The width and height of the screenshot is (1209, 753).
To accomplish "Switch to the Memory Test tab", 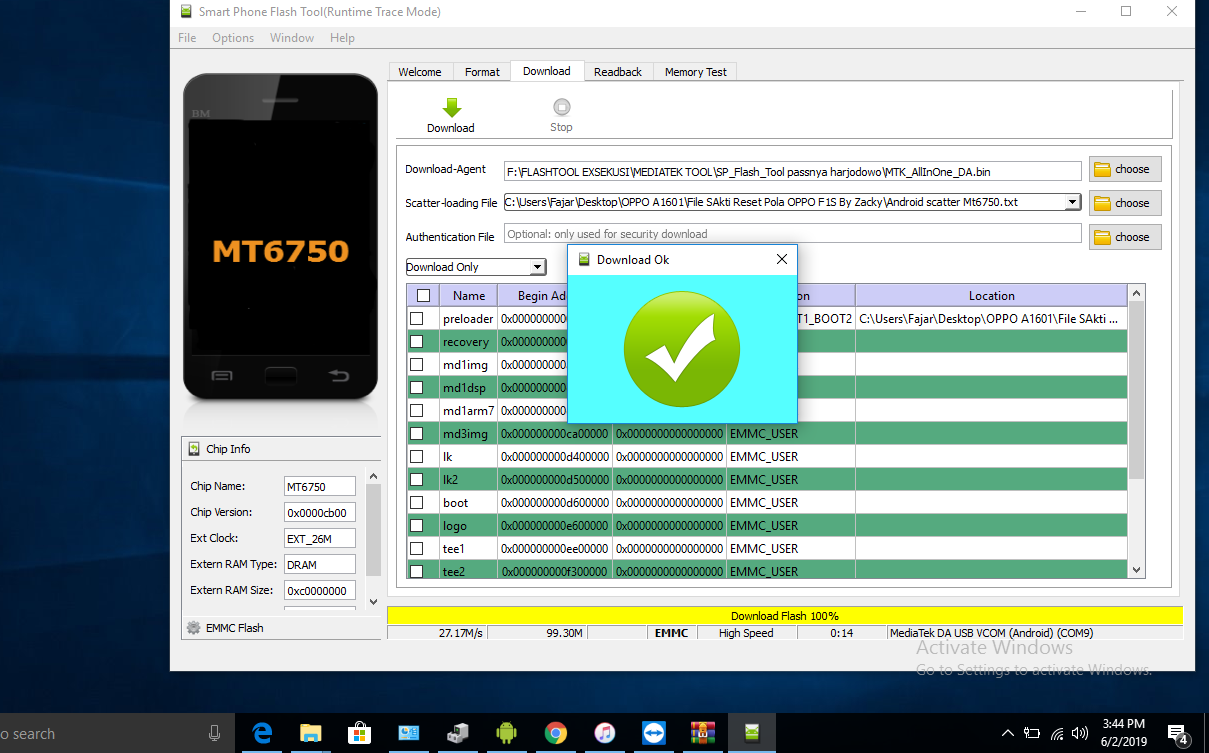I will (696, 72).
